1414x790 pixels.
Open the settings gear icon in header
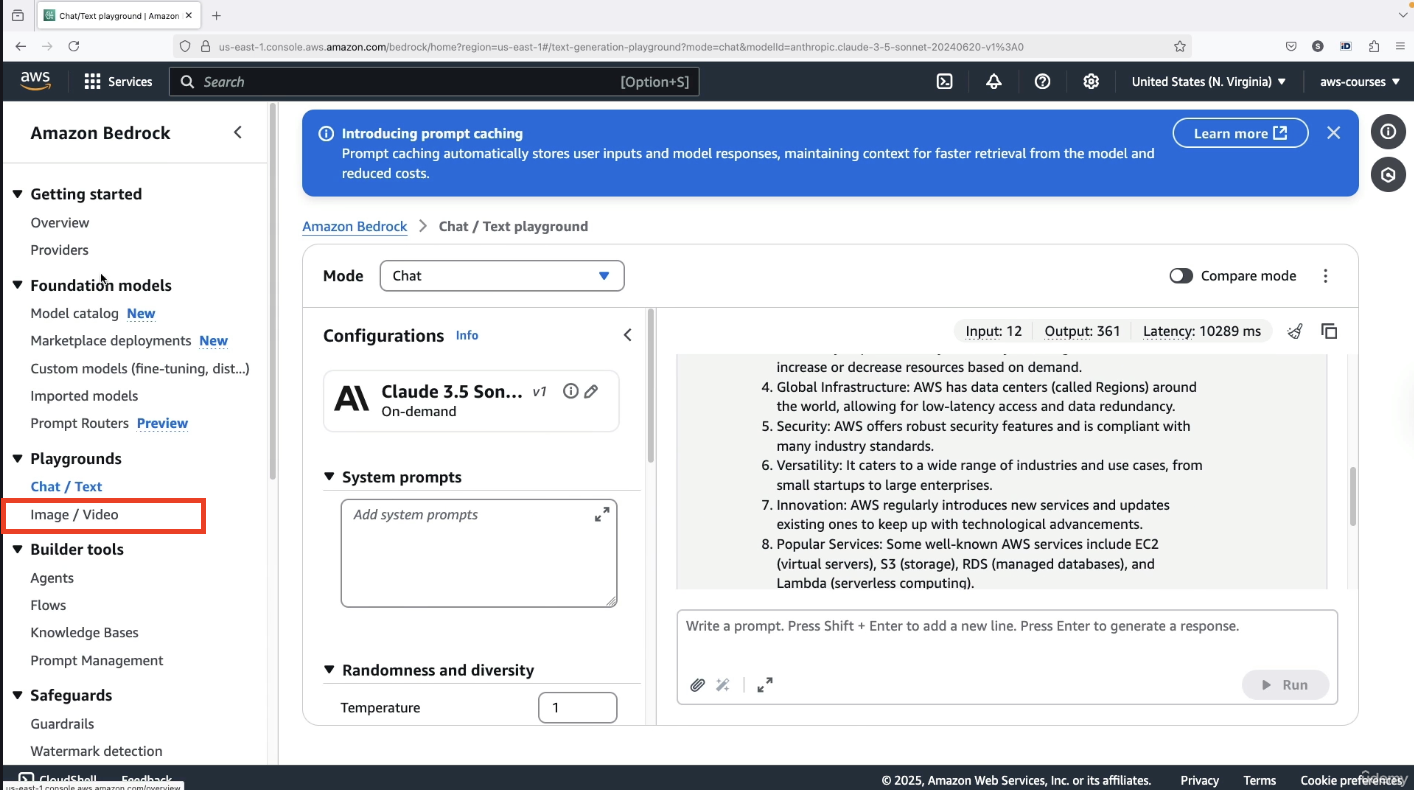1091,82
